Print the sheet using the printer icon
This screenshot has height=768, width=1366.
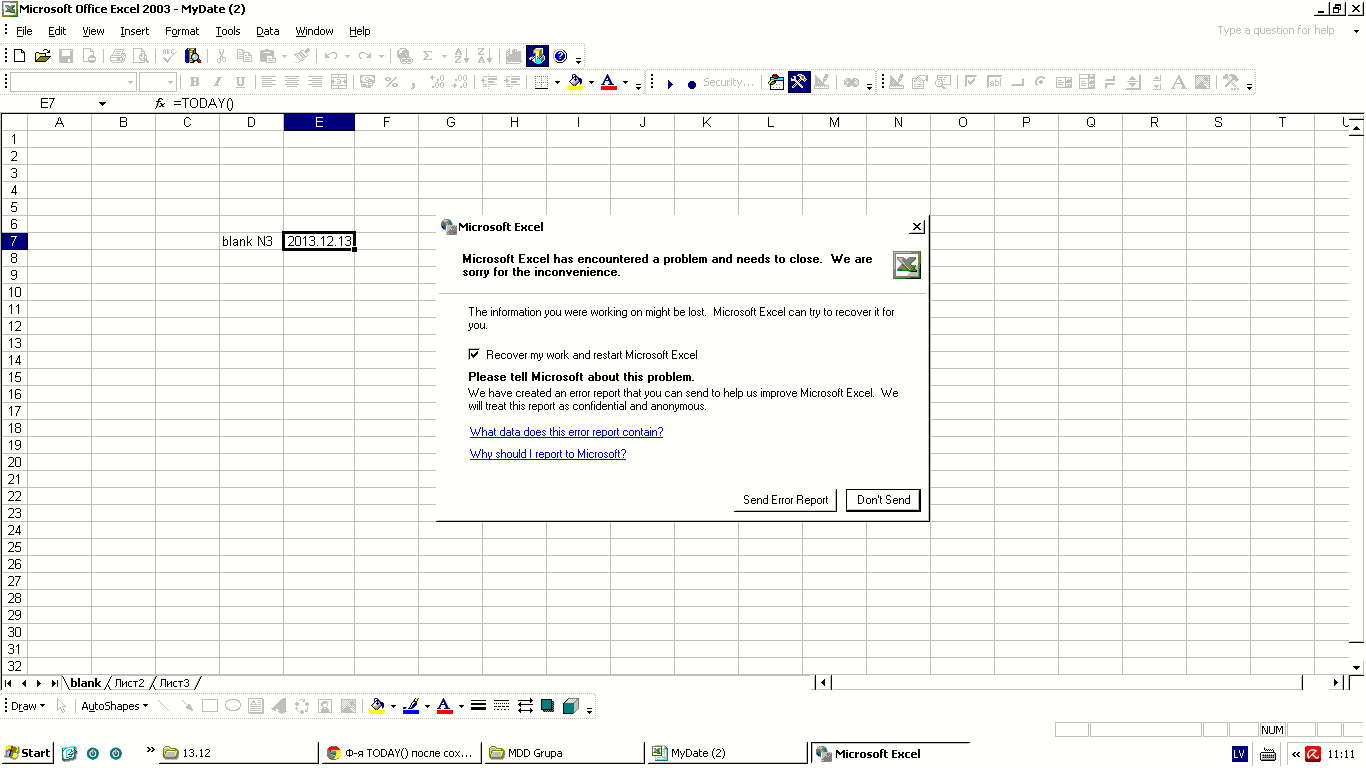click(118, 56)
